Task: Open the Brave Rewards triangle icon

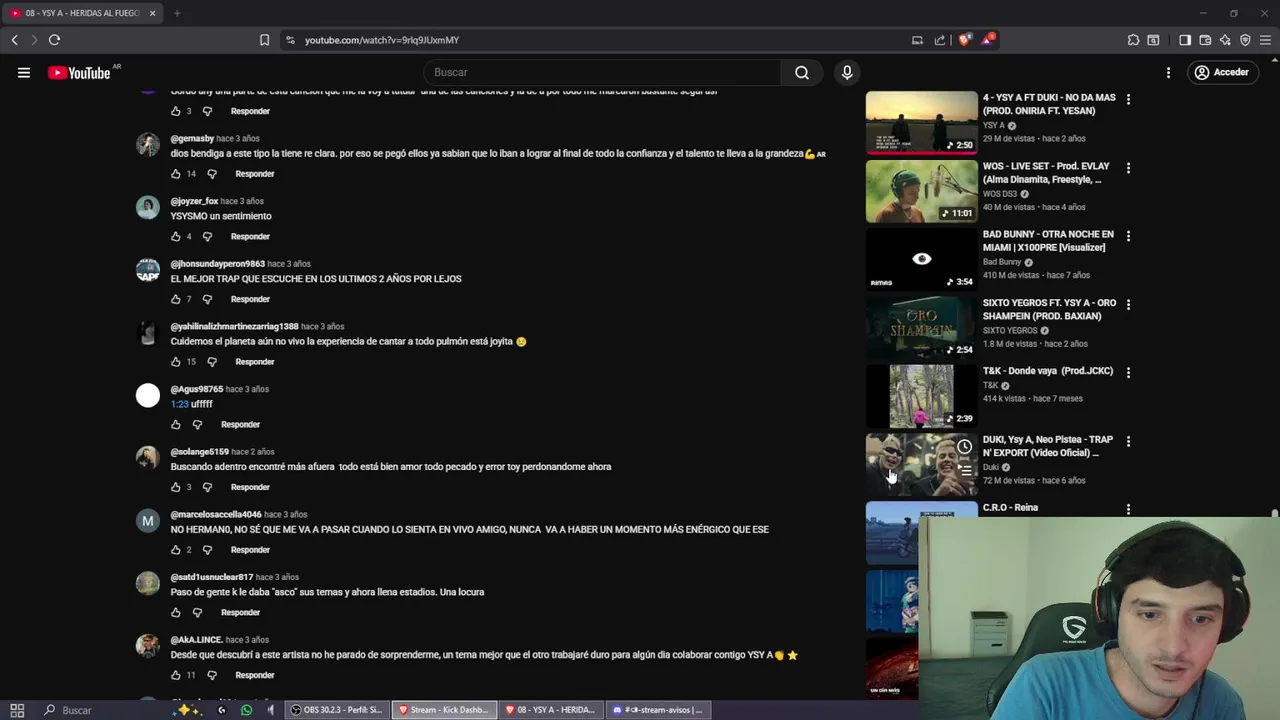Action: 988,40
